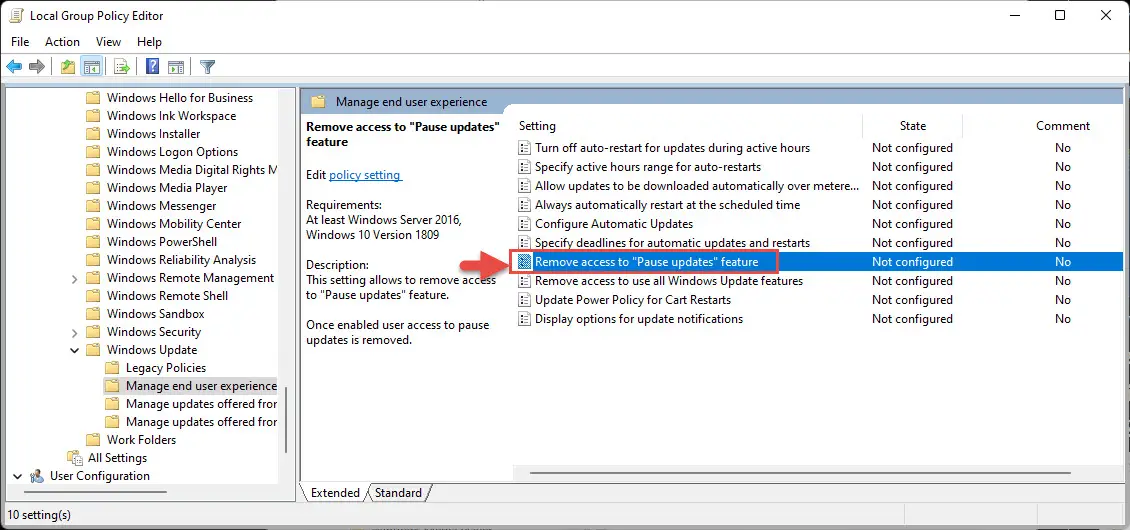Select Windows Mobility Center in the tree

[x=174, y=224]
